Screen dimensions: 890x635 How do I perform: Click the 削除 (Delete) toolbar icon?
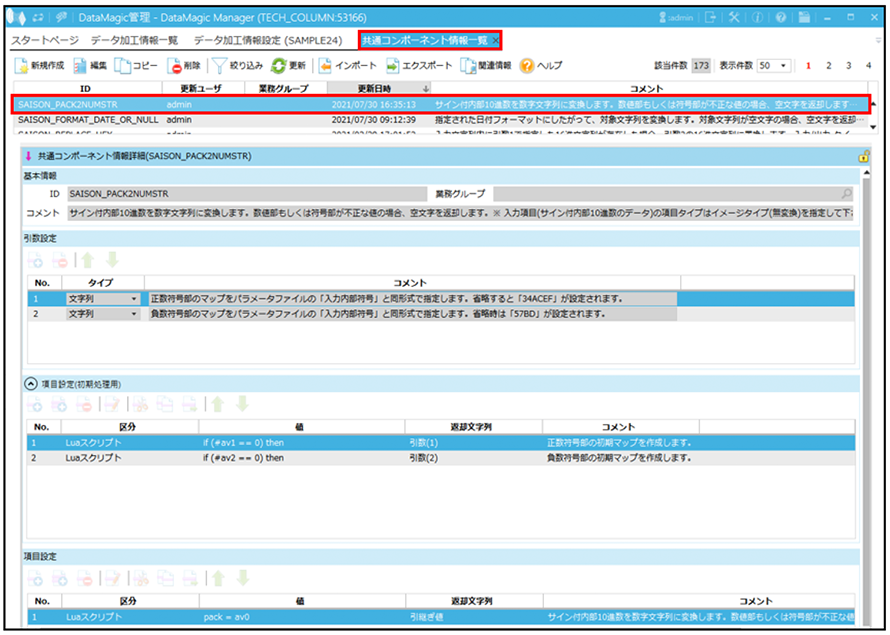(175, 66)
